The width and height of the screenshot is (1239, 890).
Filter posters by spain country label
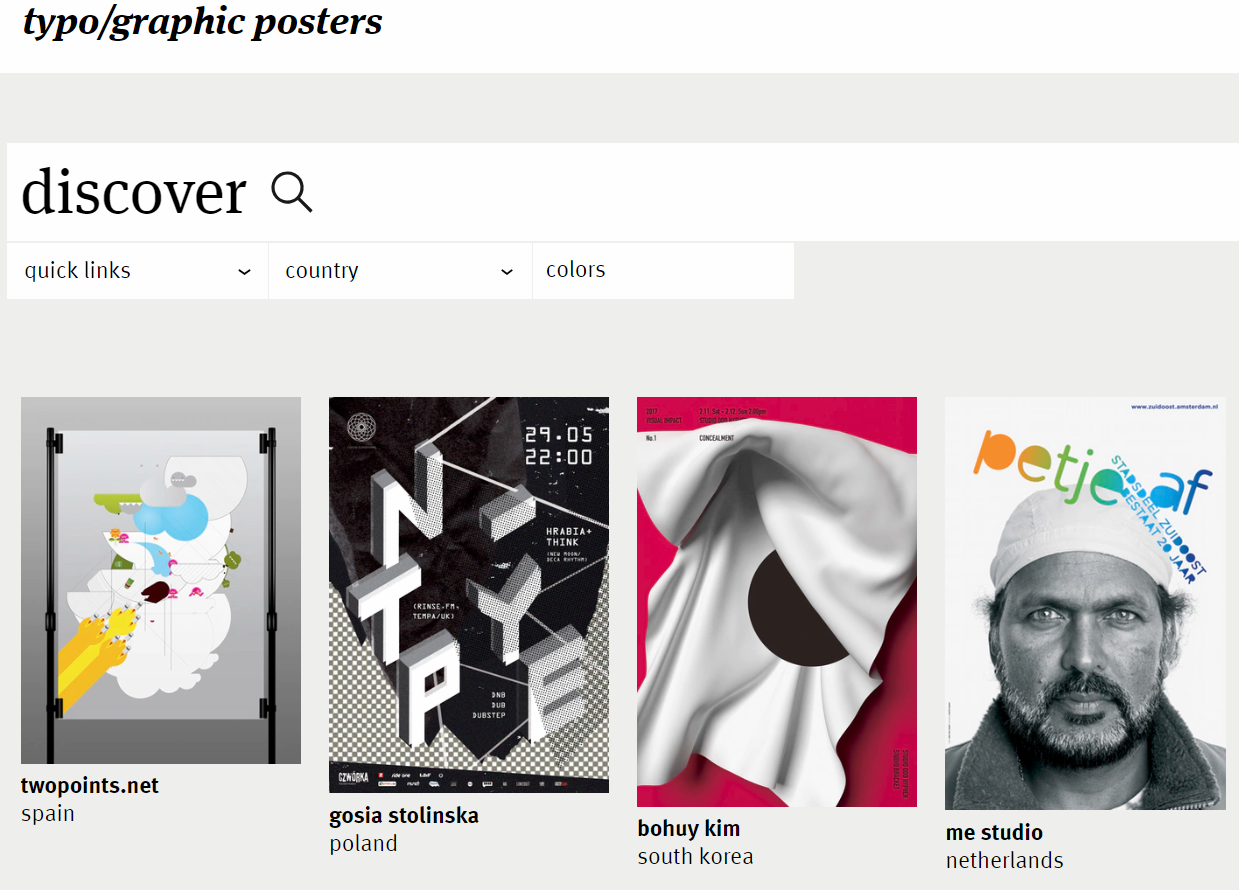(x=48, y=813)
